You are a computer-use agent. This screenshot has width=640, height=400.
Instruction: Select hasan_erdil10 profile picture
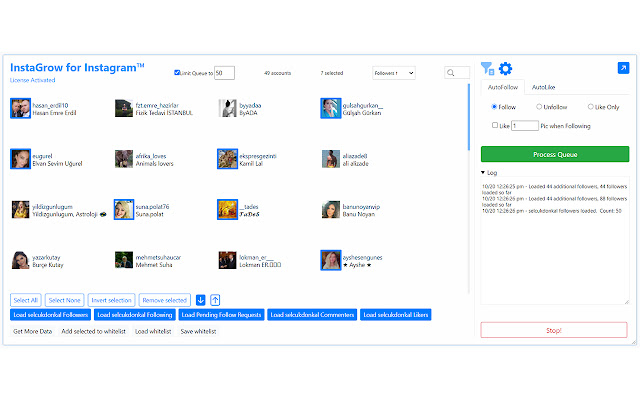pyautogui.click(x=20, y=108)
